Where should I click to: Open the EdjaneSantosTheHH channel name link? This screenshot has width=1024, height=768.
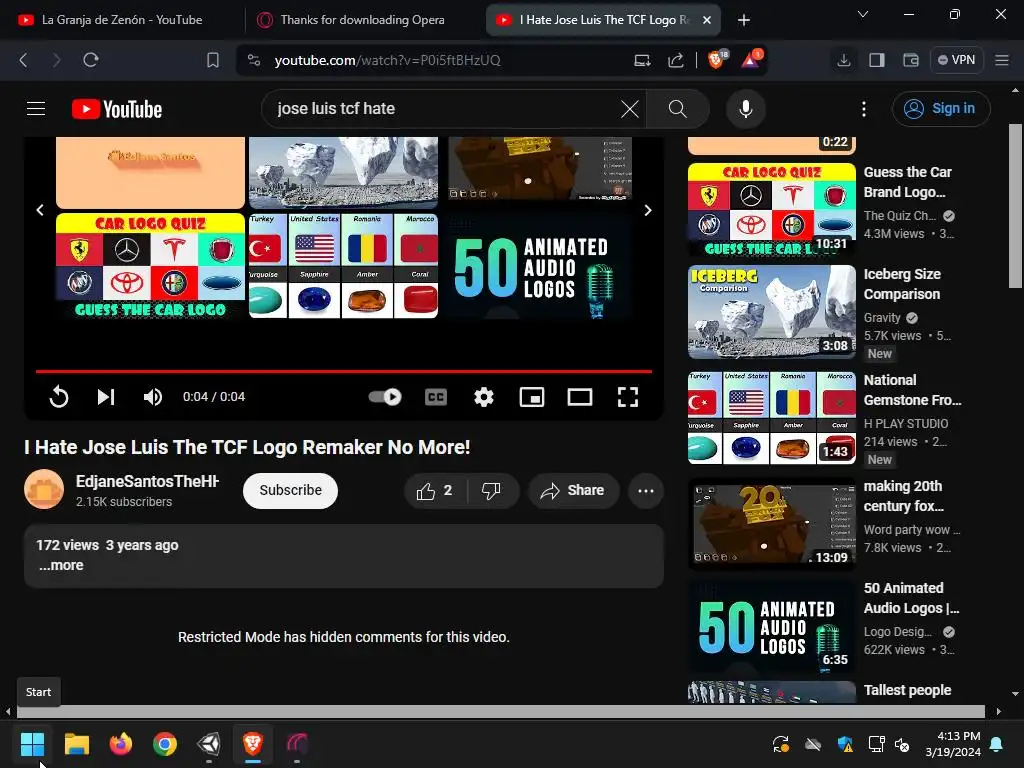coord(147,481)
